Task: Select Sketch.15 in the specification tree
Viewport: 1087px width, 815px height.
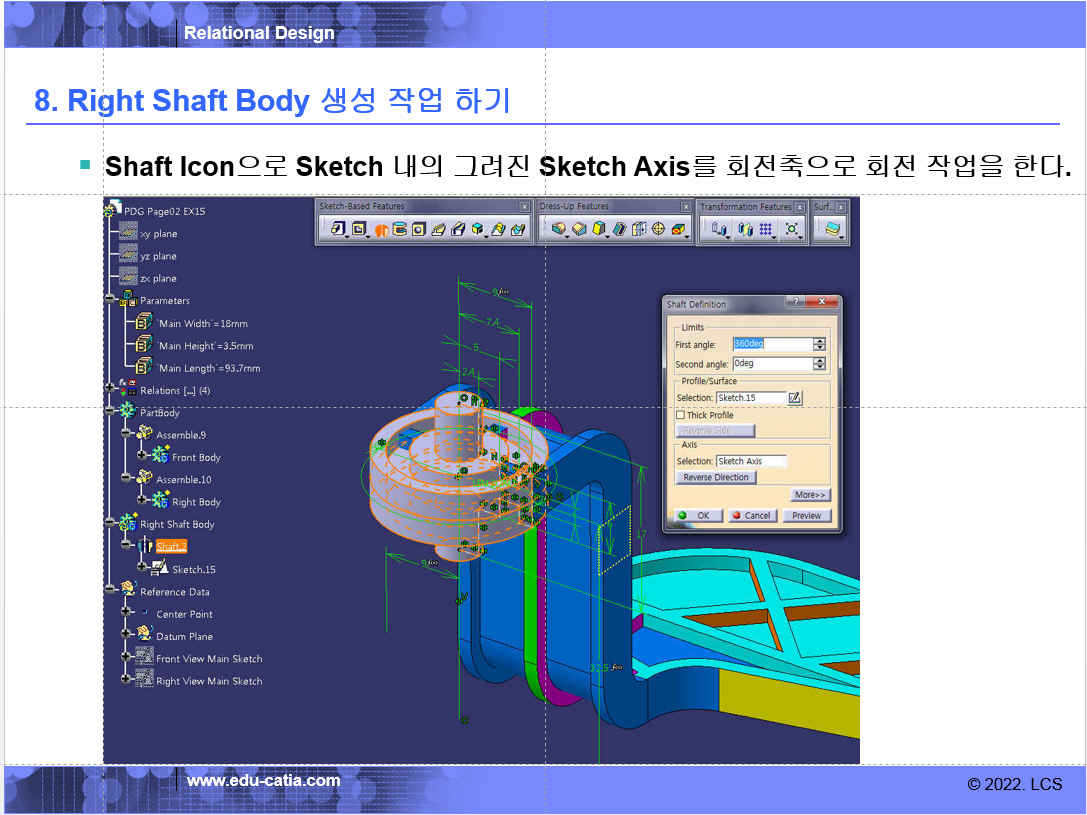Action: point(193,569)
